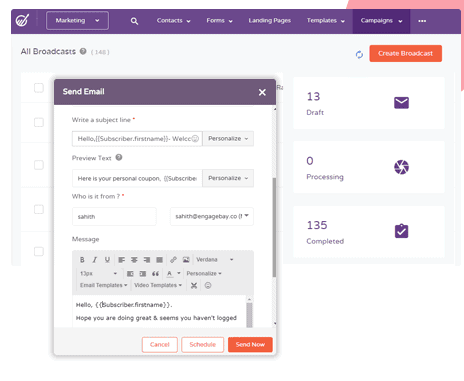Click into the subject line field
Screen dimensions: 464x381
coord(137,139)
